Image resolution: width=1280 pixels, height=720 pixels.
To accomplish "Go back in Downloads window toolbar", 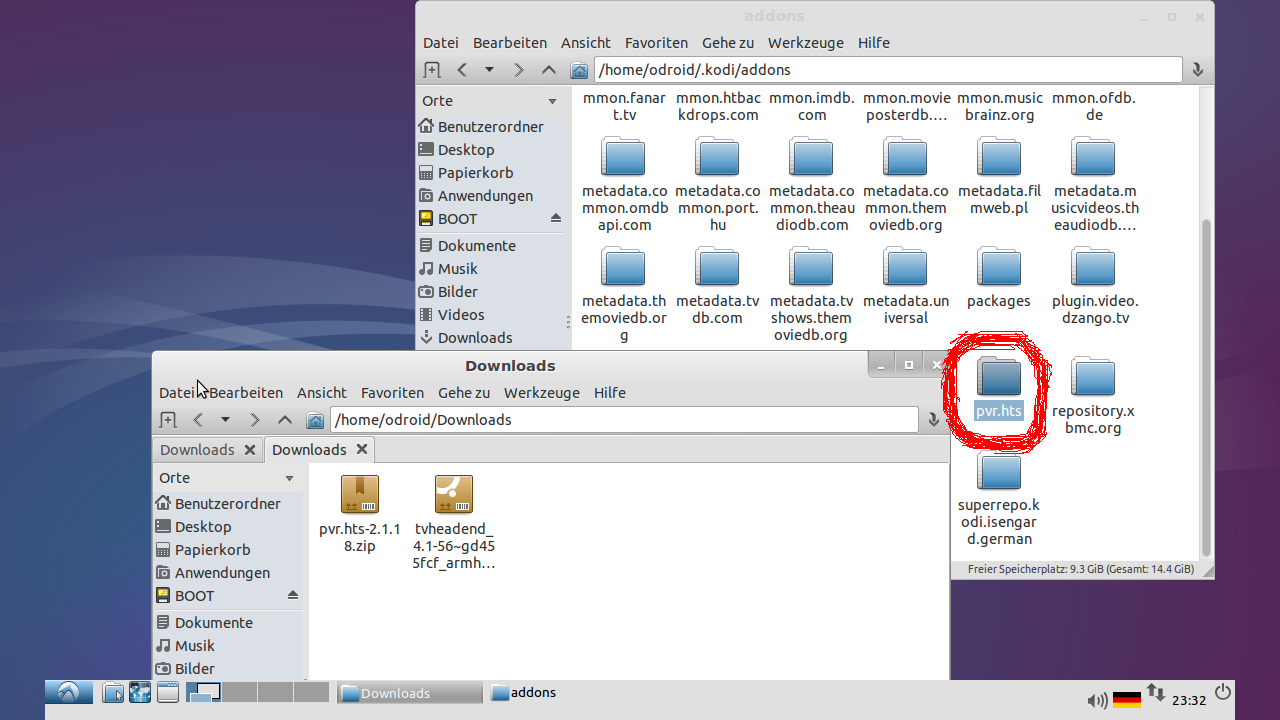I will (198, 420).
